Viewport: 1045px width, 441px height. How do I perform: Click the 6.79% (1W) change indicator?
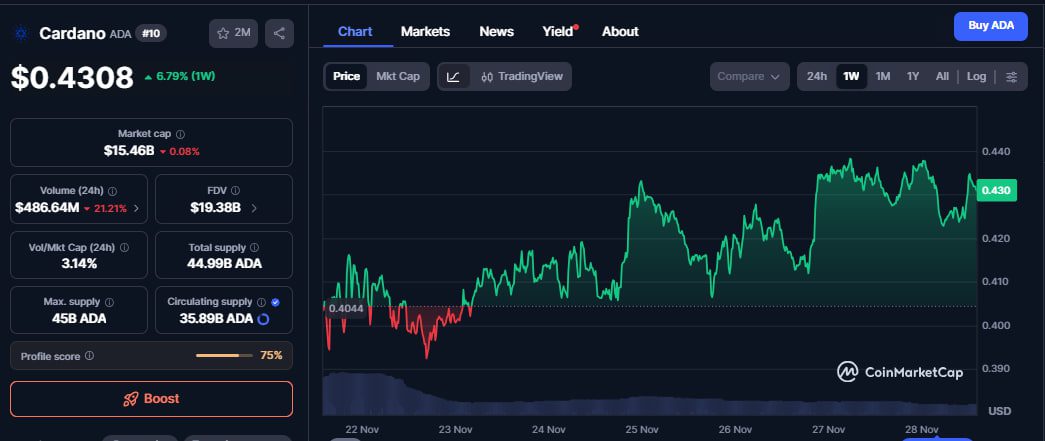tap(179, 76)
